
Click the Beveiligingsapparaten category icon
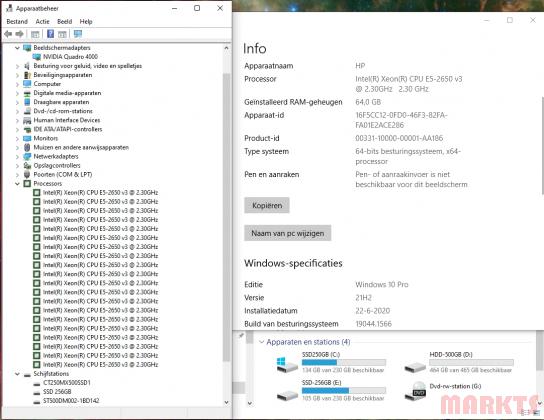pyautogui.click(x=27, y=75)
